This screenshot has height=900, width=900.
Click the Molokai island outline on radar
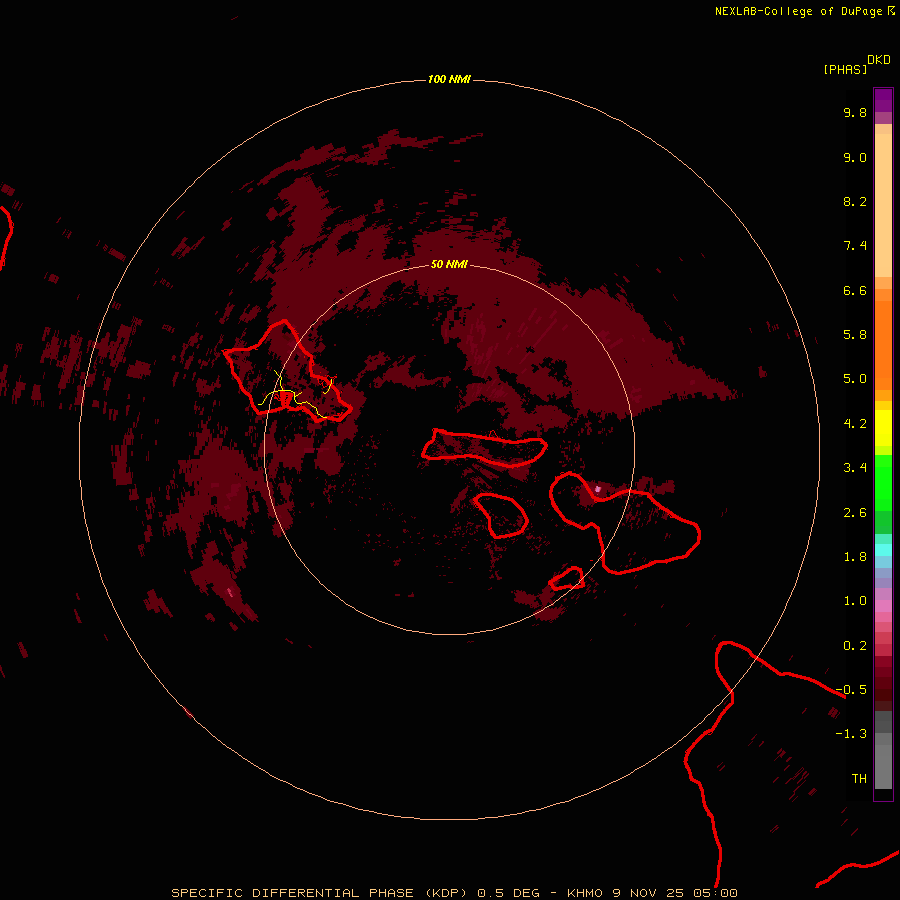pos(484,448)
